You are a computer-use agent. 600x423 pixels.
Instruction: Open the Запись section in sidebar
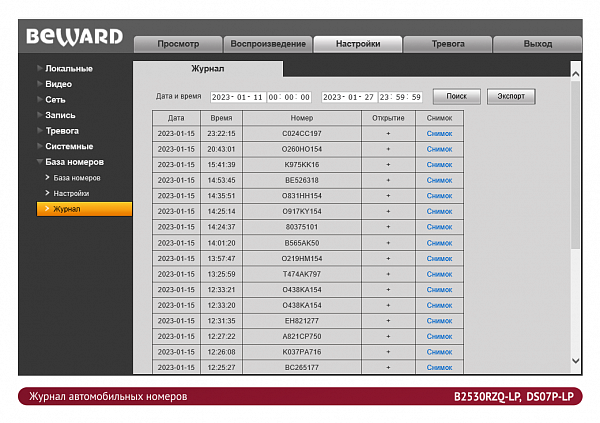60,115
